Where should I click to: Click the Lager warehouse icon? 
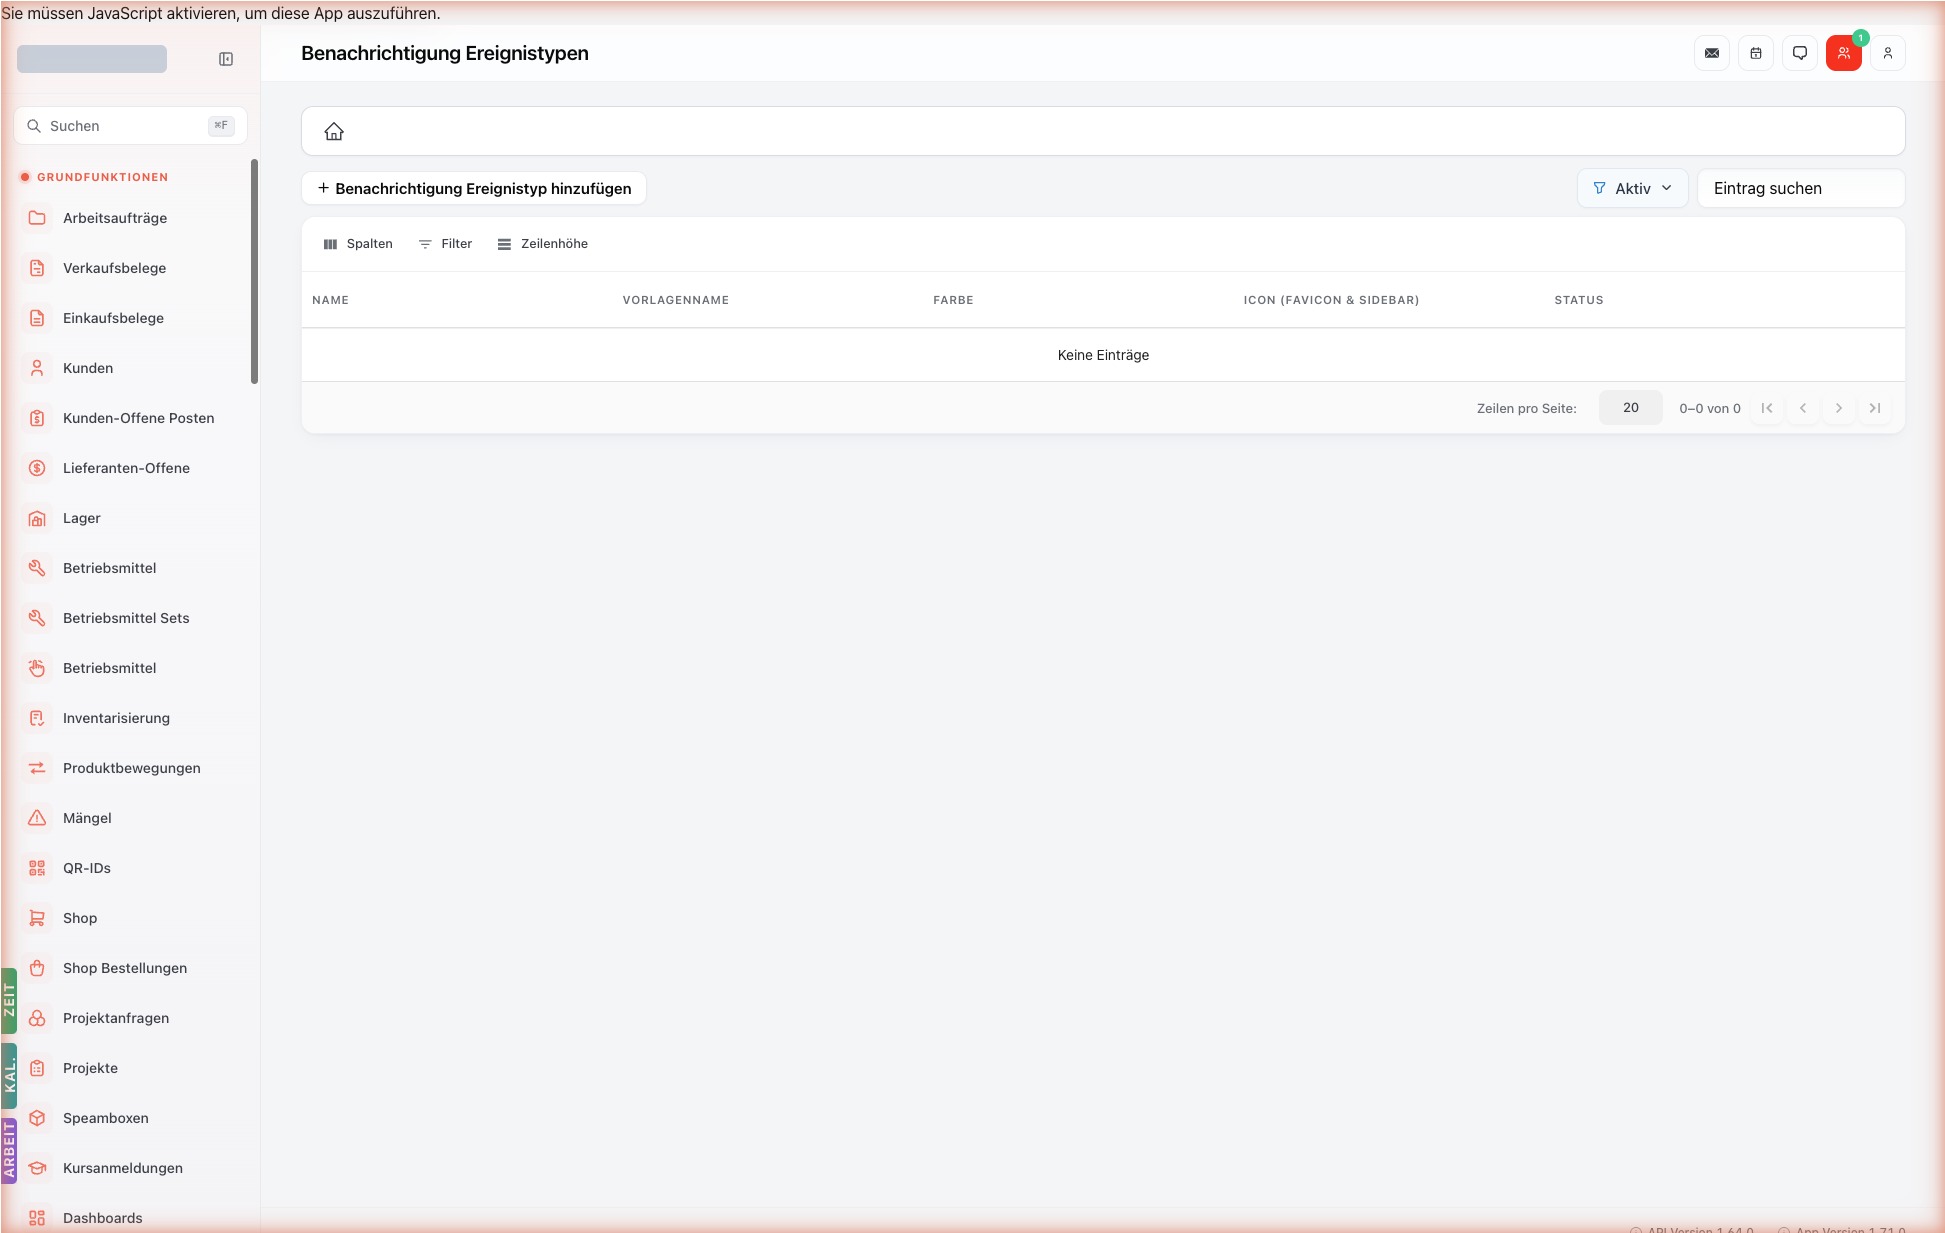pos(37,518)
